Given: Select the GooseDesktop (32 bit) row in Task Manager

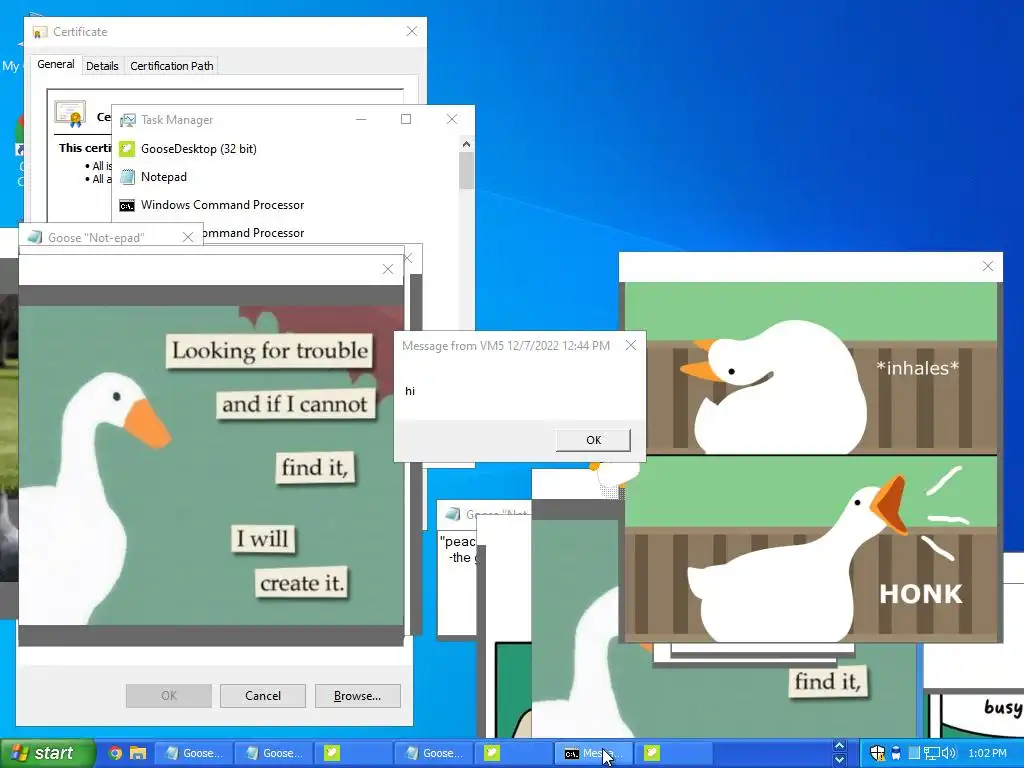Looking at the screenshot, I should (287, 149).
